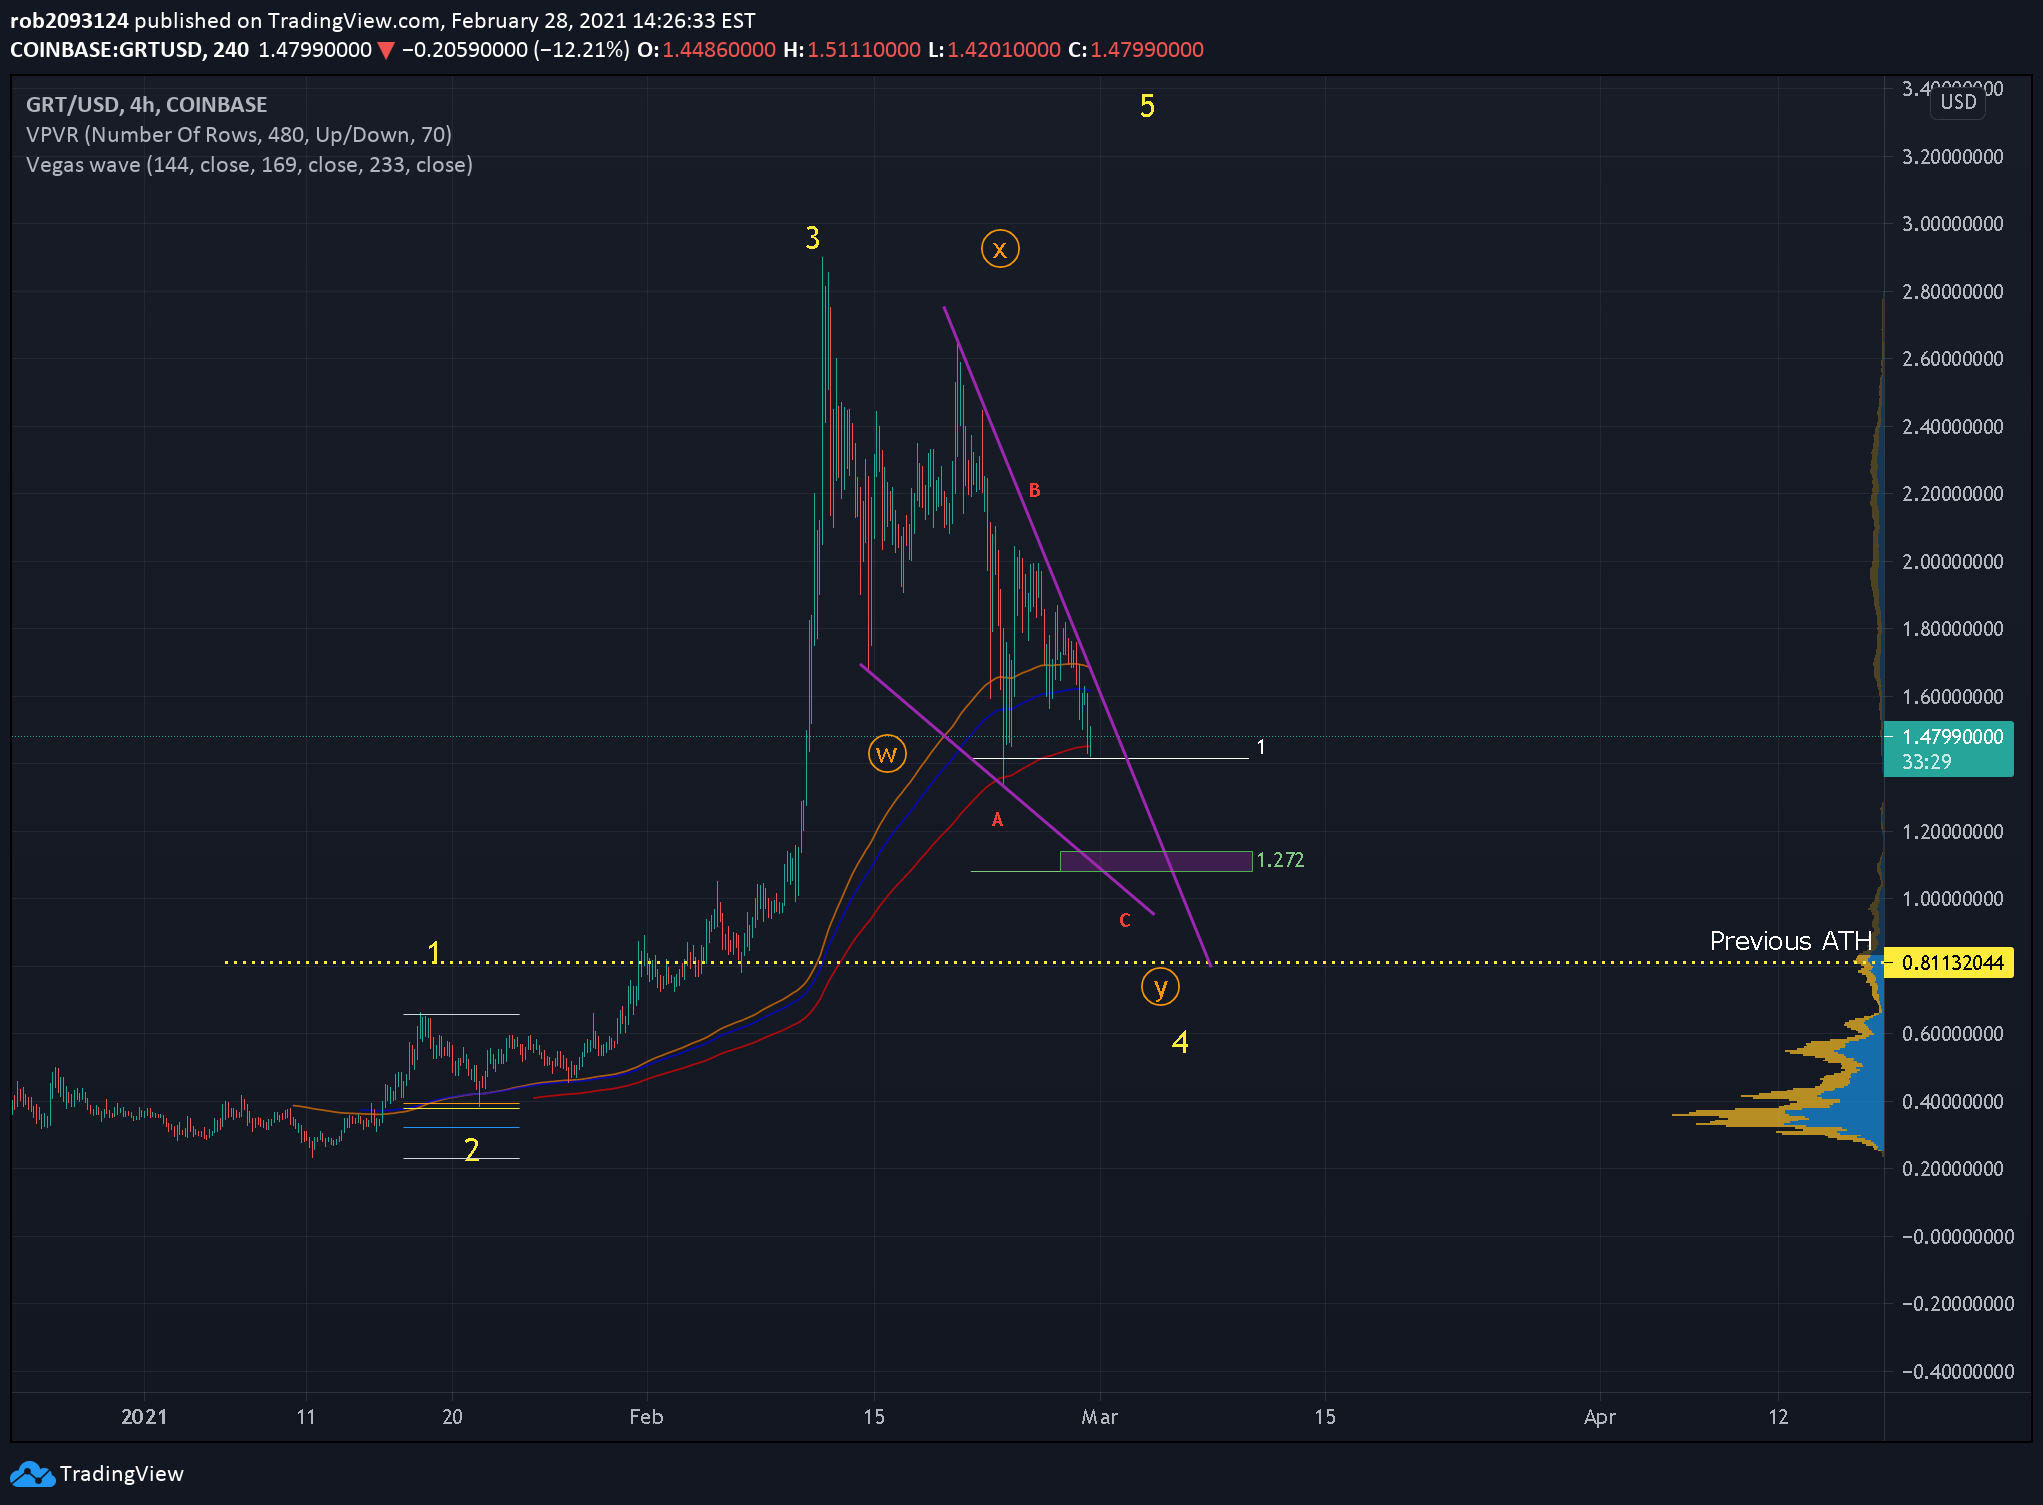
Task: Click the red C wave label
Action: pos(1125,921)
